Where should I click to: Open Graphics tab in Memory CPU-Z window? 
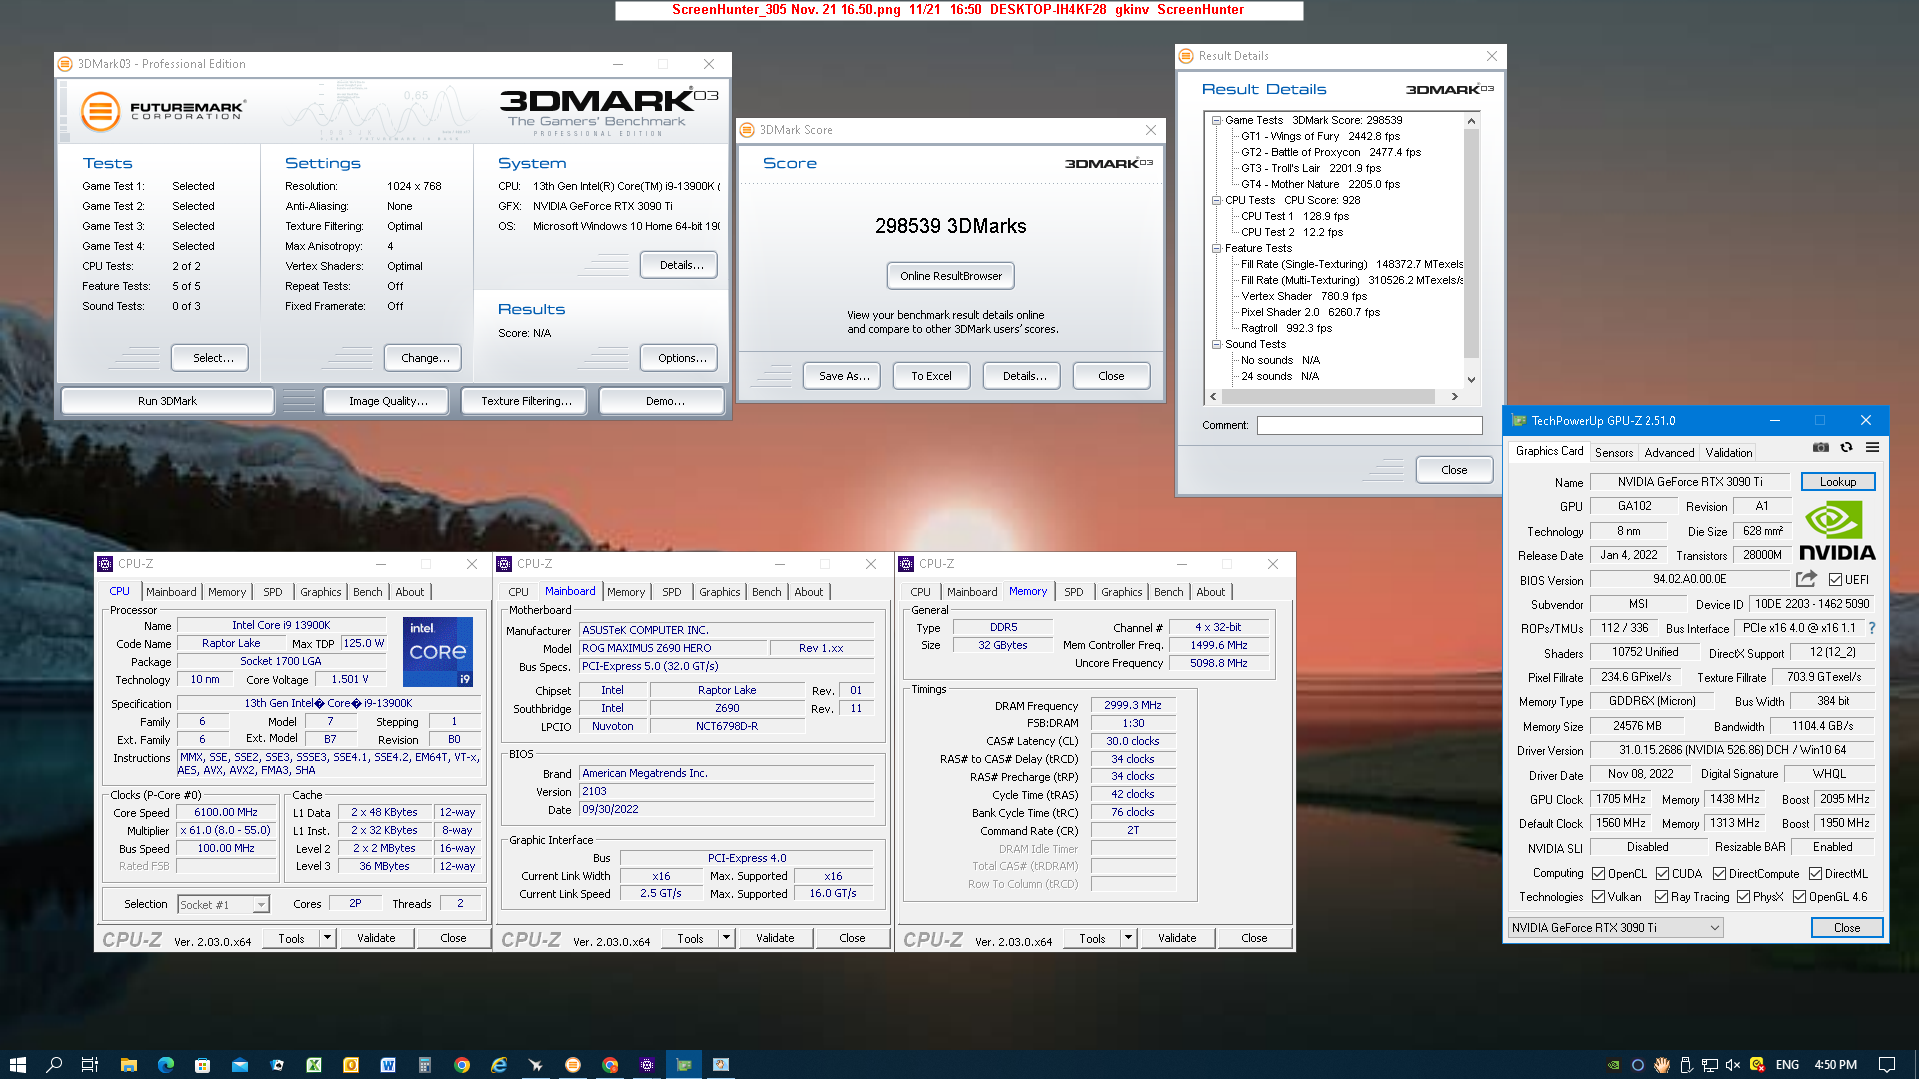pos(1121,592)
